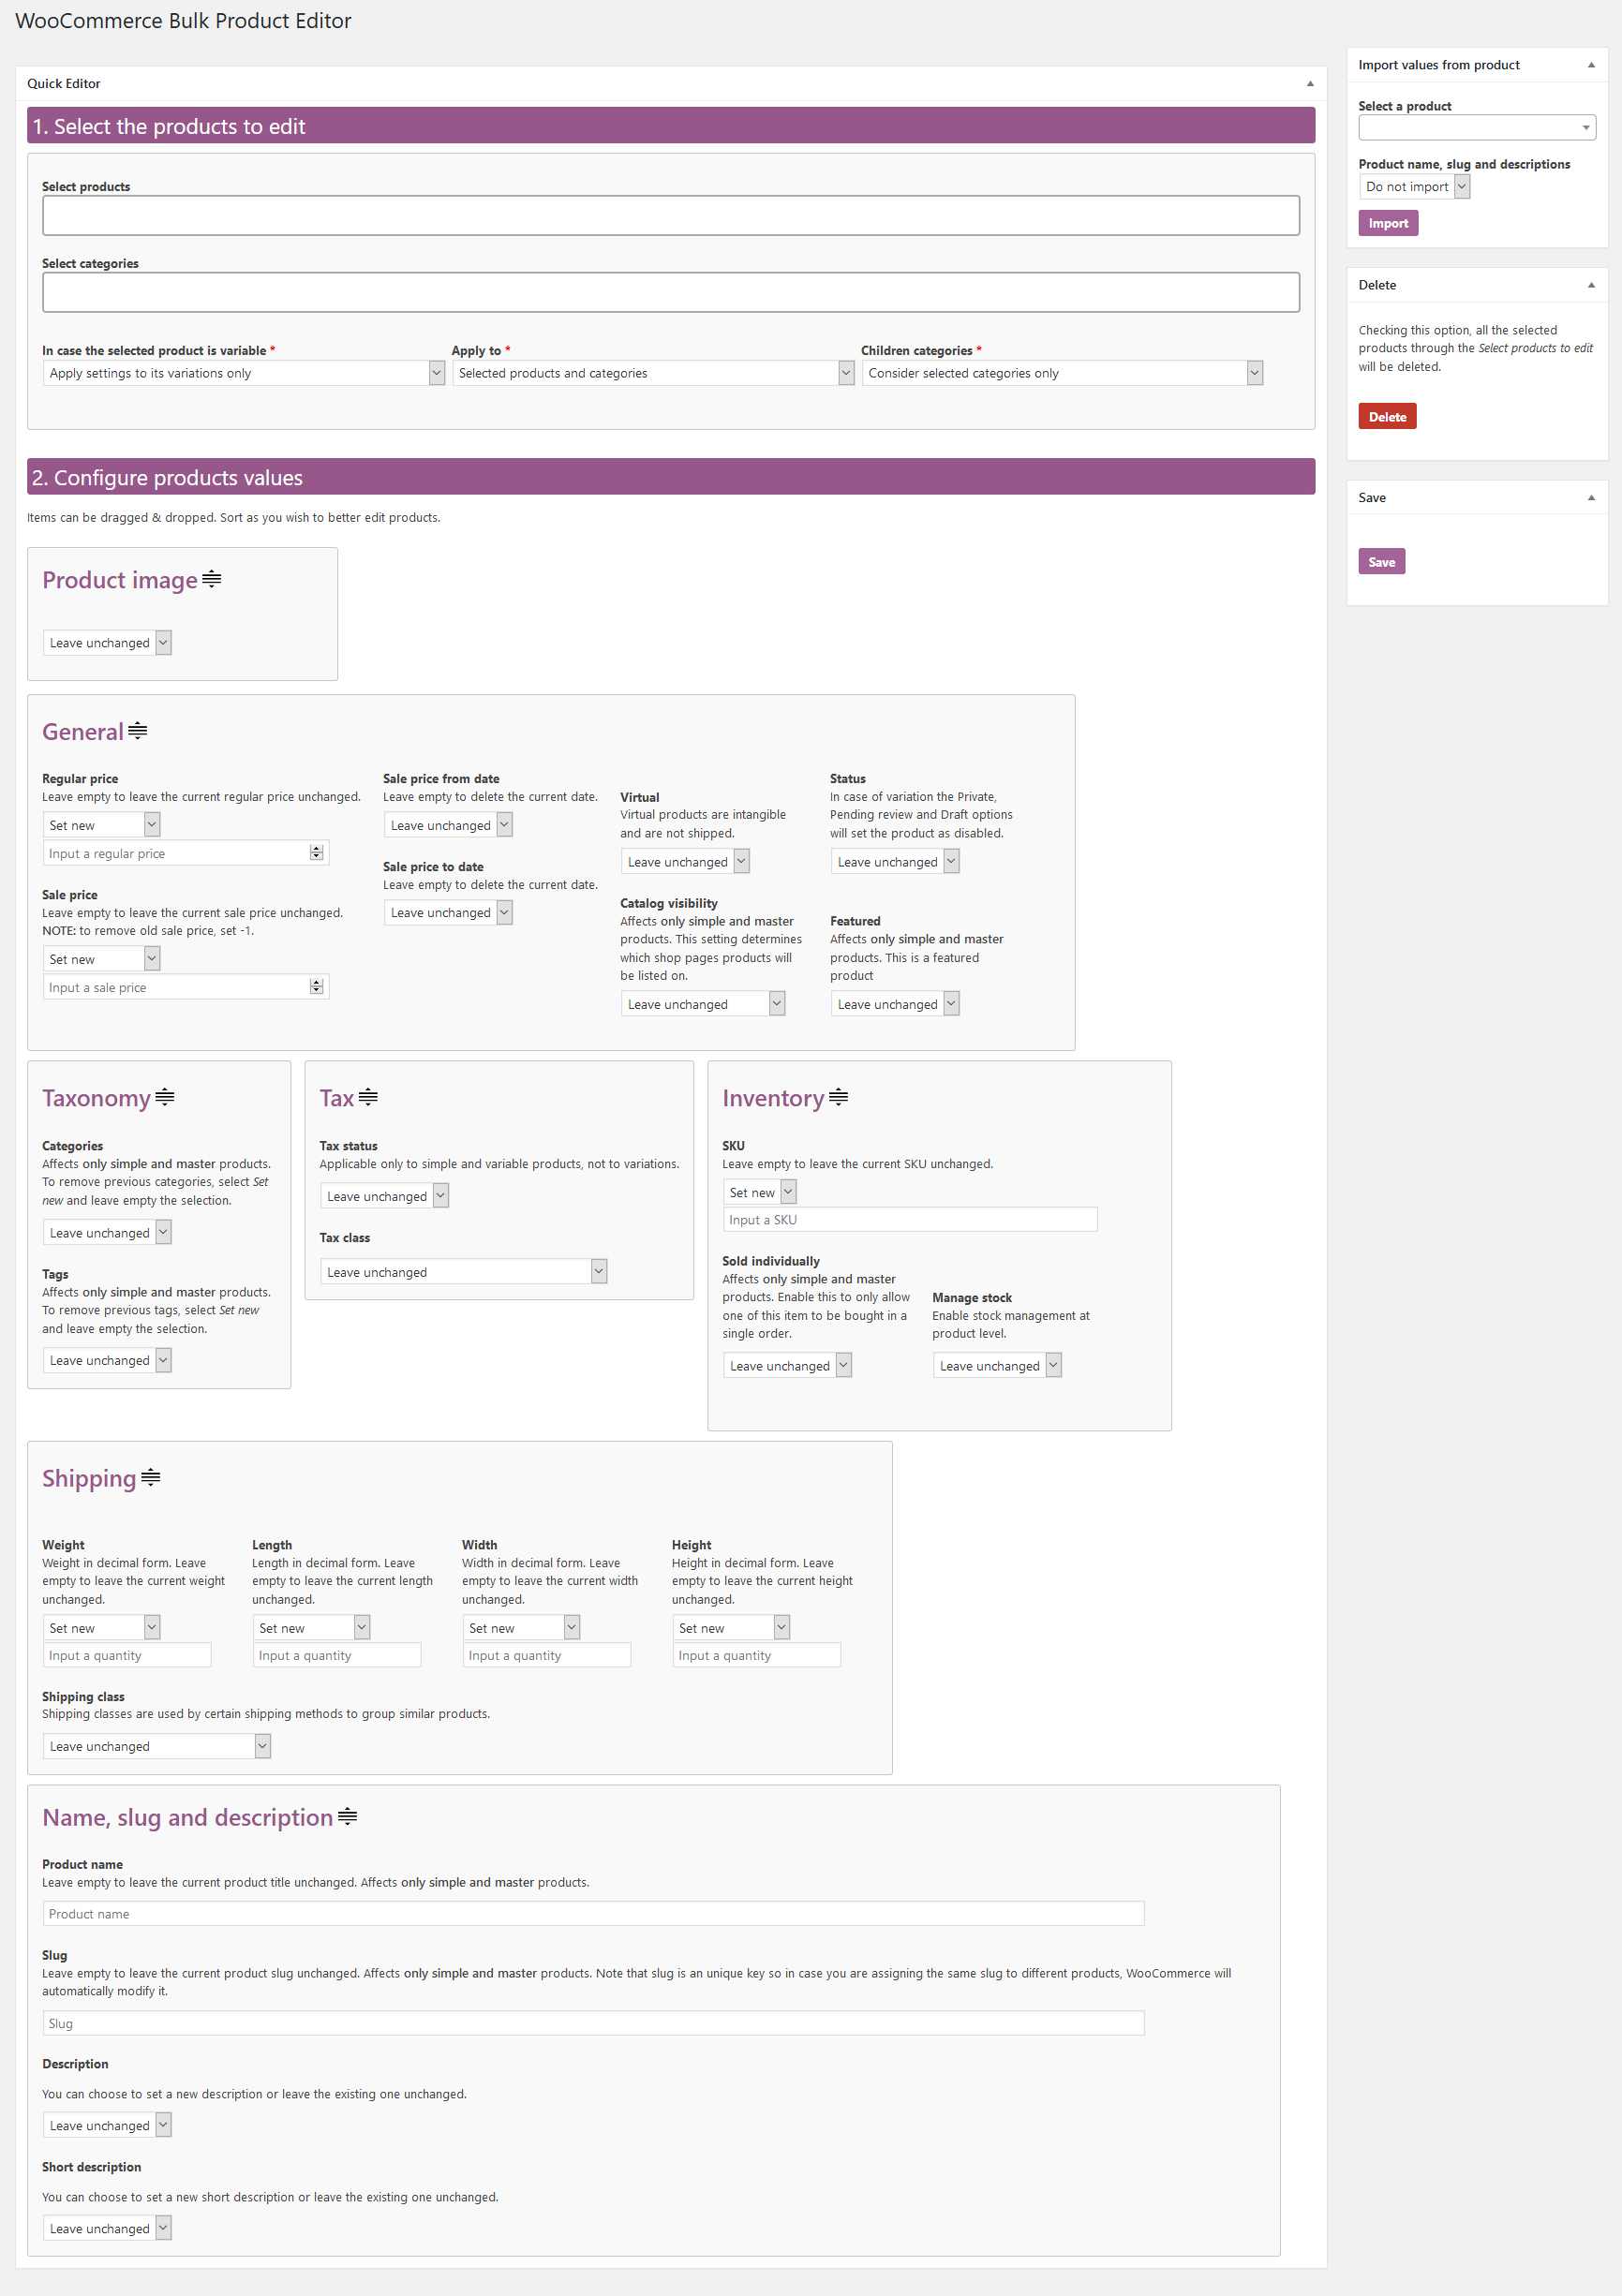Click the Weight quantity input
This screenshot has width=1622, height=2296.
point(127,1655)
